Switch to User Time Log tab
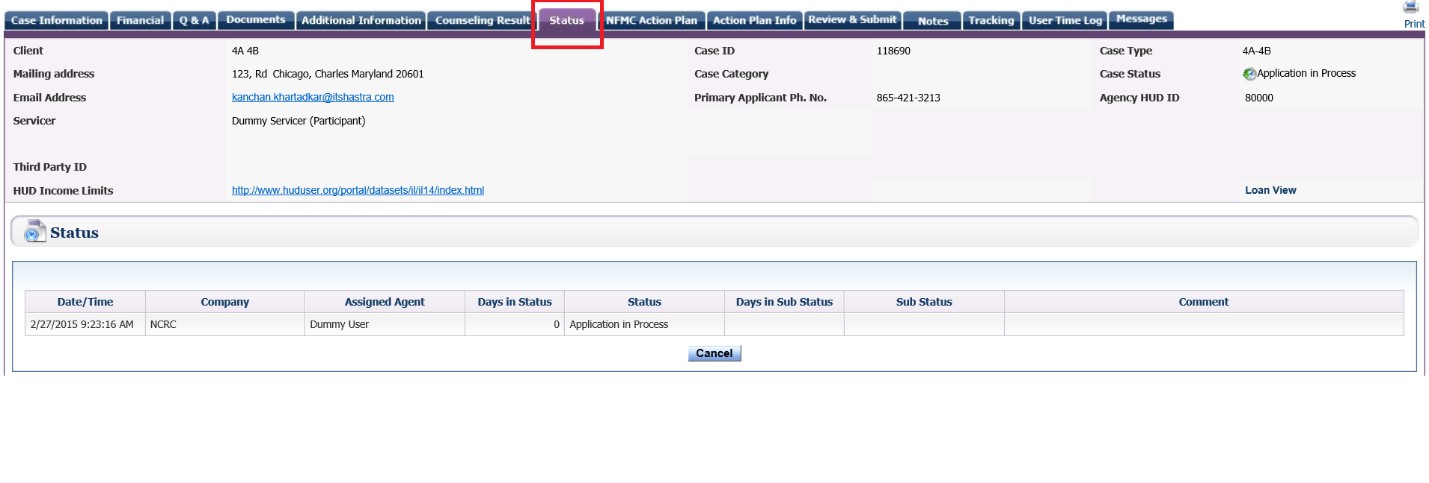1429x483 pixels. 1065,20
